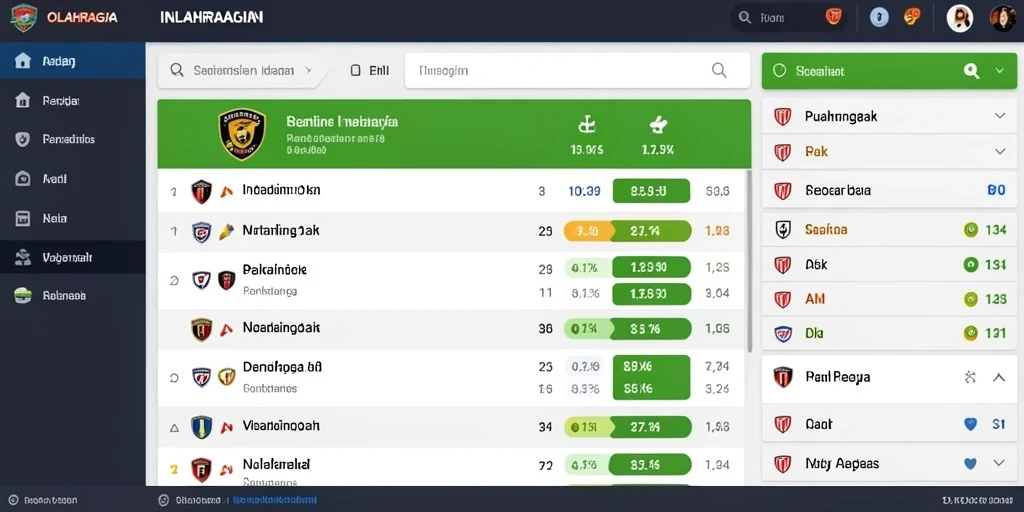Click the green Soealiat search icon

[971, 71]
